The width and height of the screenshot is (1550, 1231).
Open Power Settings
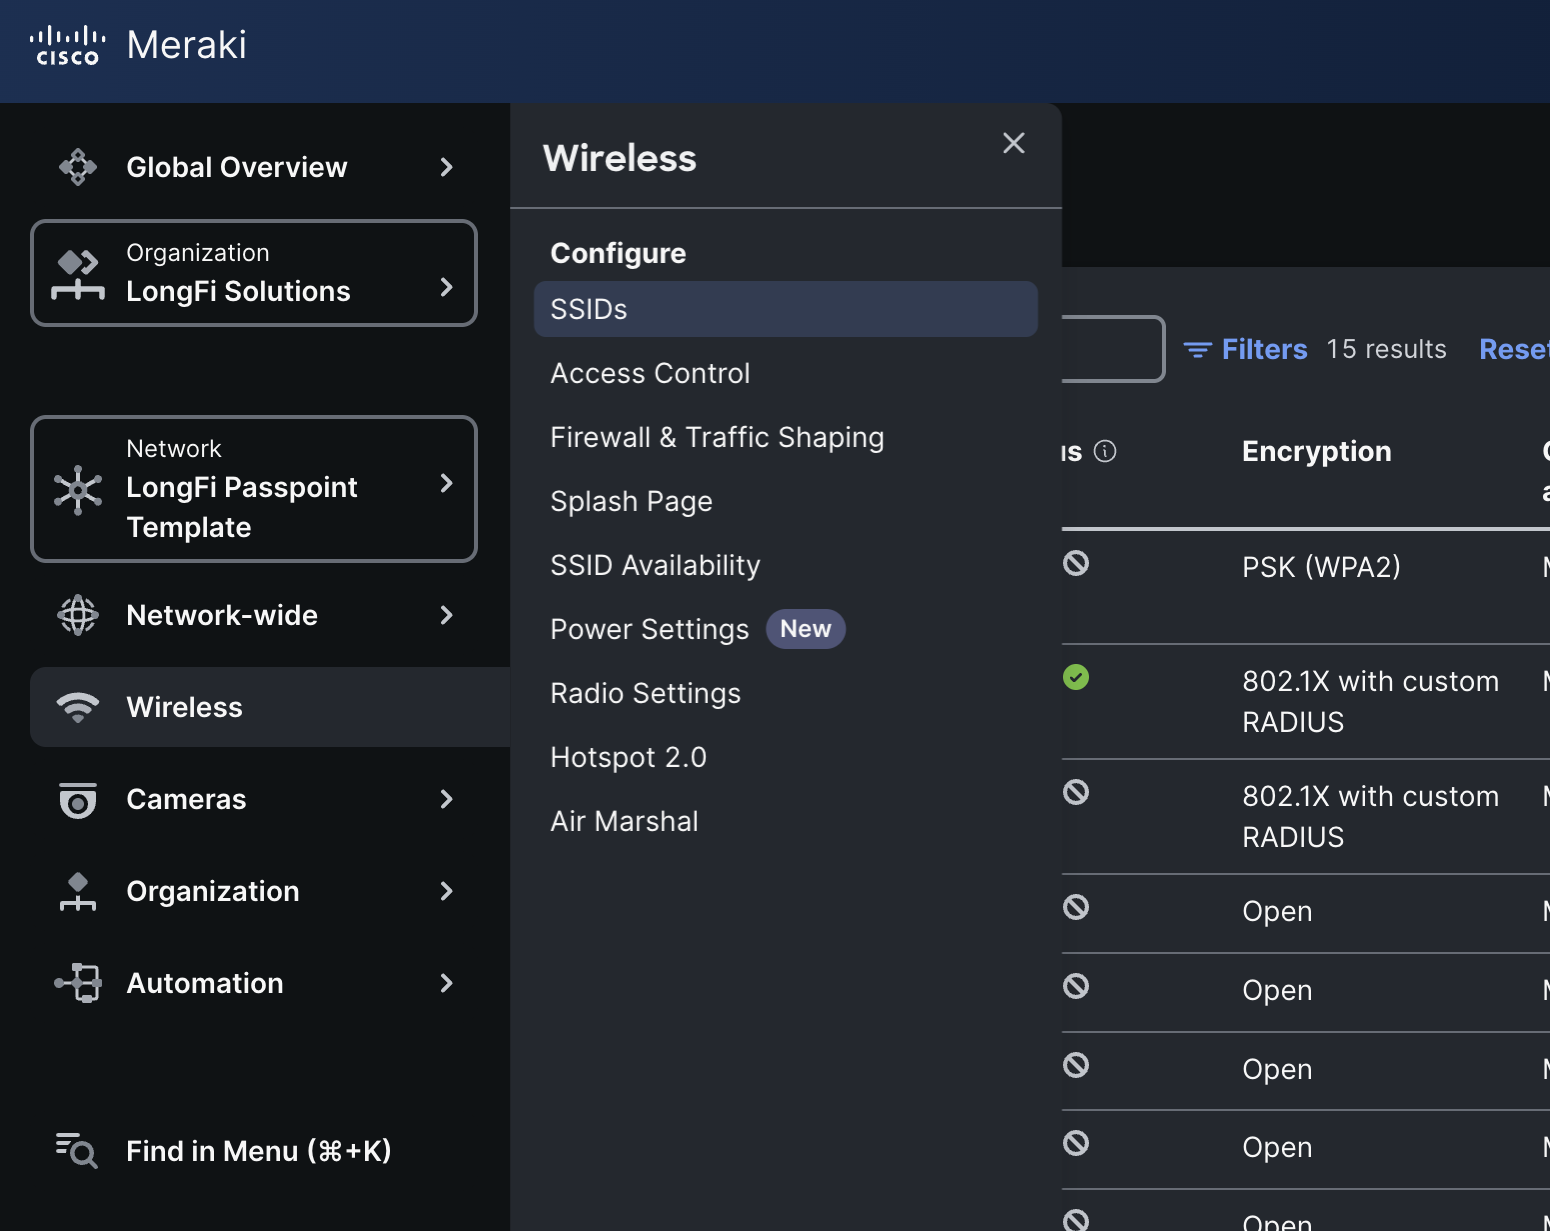click(x=649, y=629)
